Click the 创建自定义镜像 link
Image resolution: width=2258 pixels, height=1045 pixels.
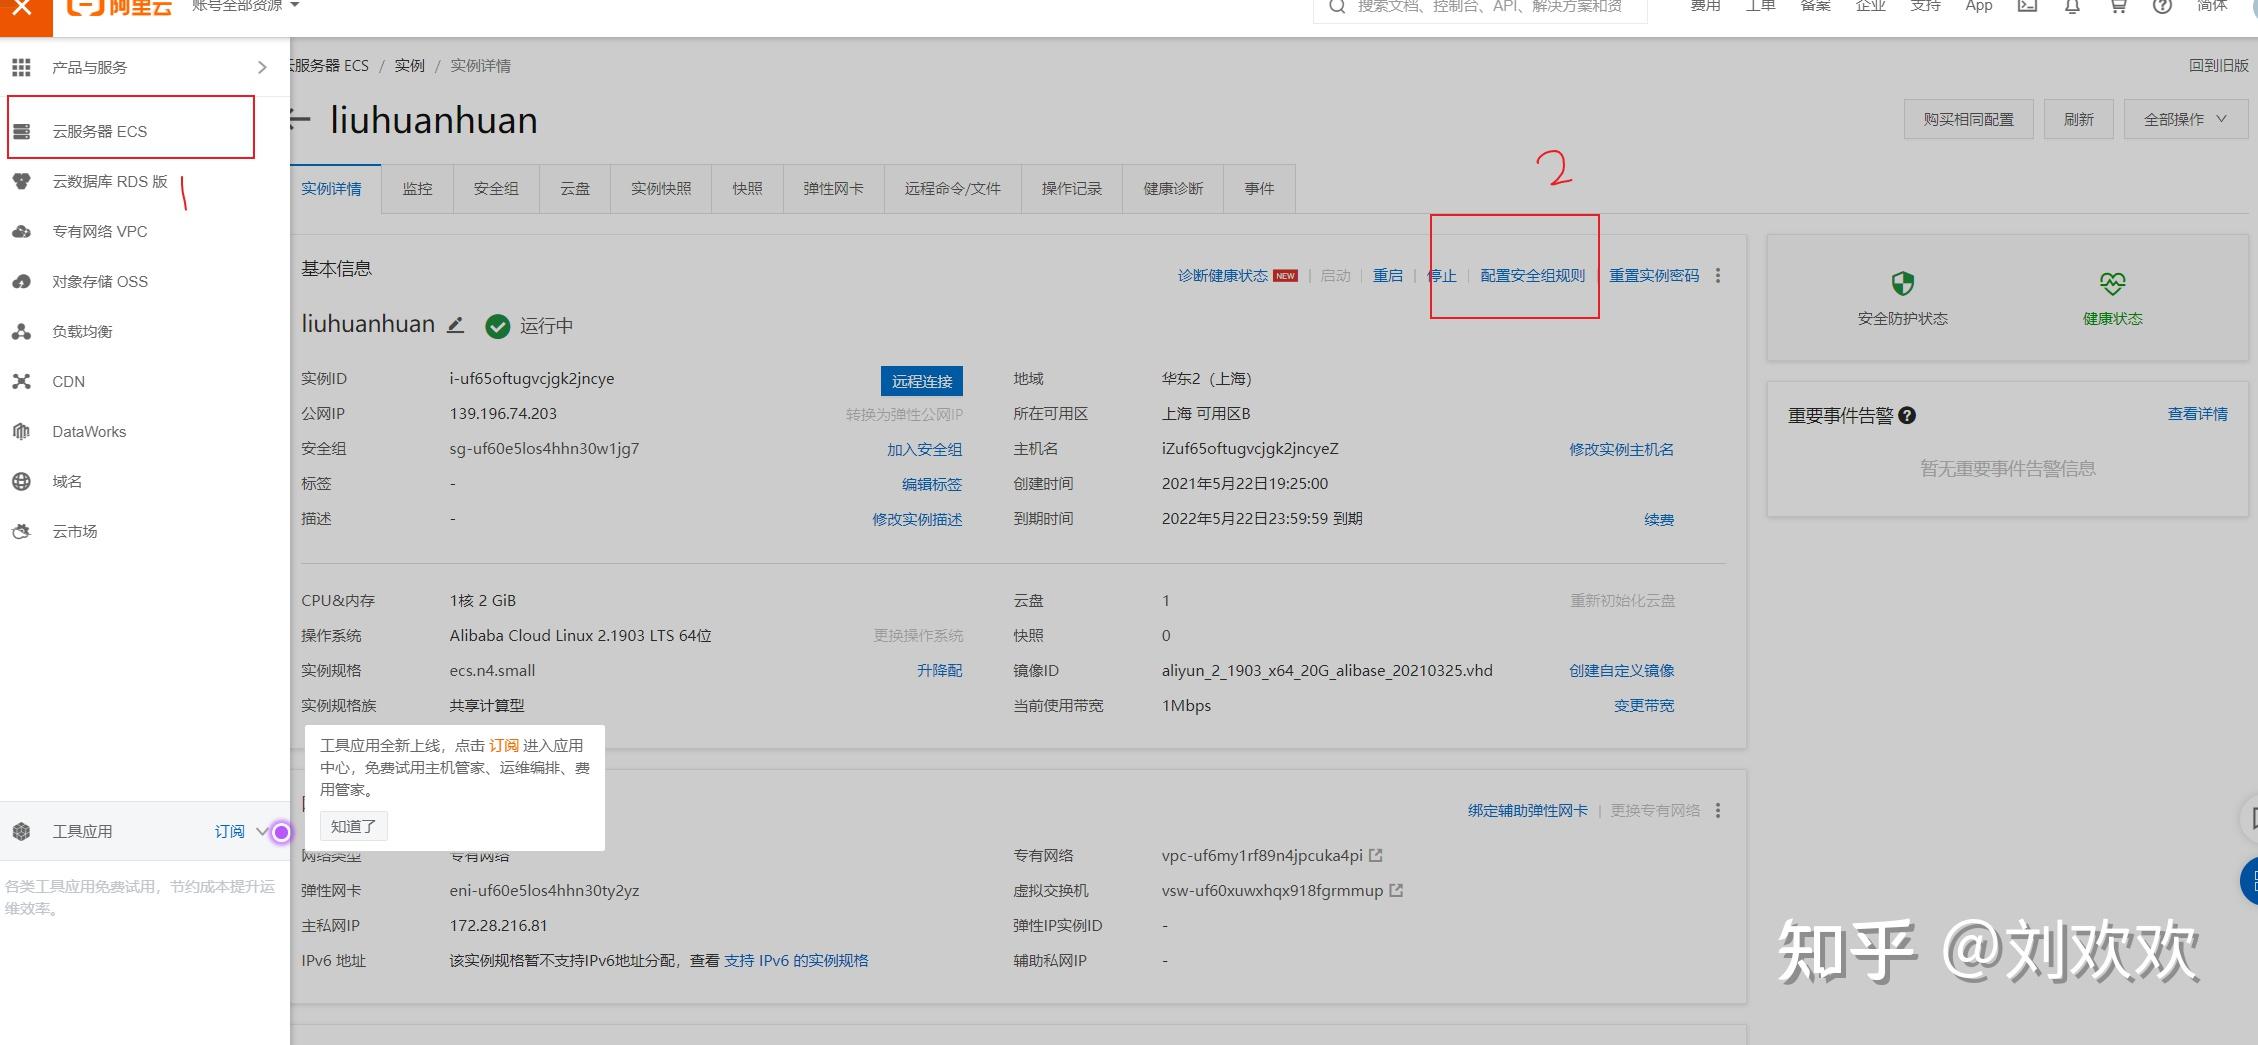pos(1622,670)
